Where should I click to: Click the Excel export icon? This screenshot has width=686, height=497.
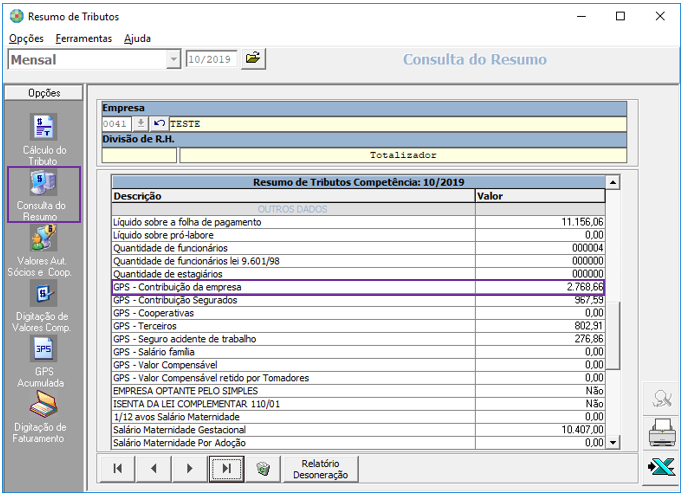pyautogui.click(x=661, y=467)
